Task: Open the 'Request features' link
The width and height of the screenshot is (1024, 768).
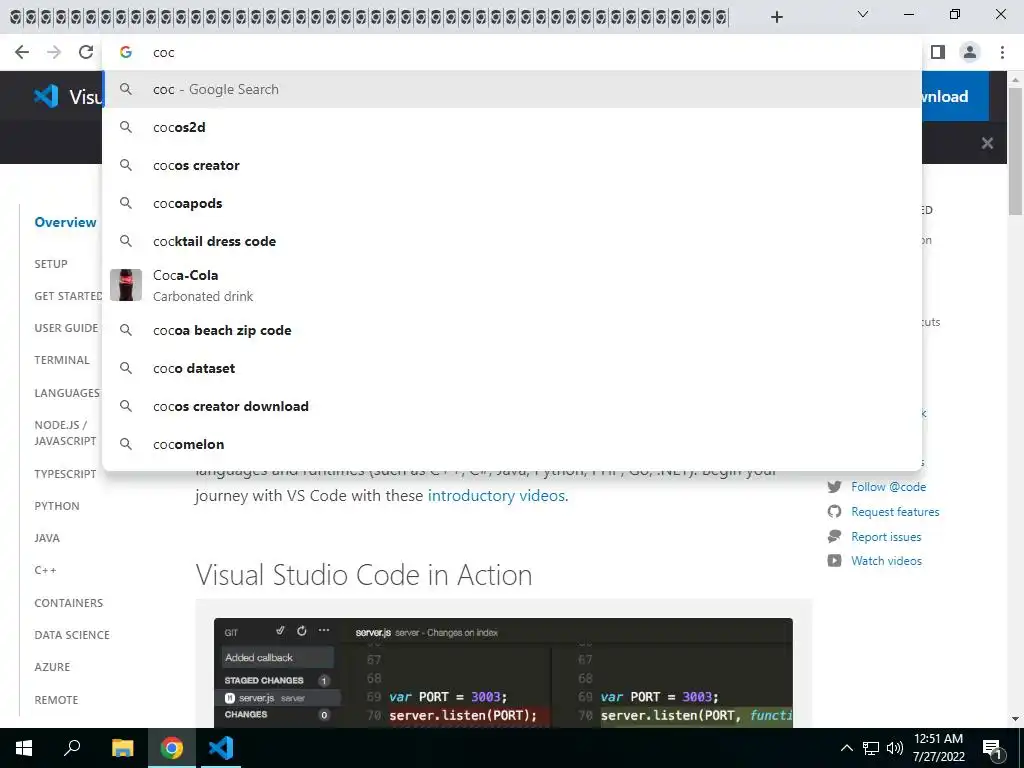Action: pos(895,511)
